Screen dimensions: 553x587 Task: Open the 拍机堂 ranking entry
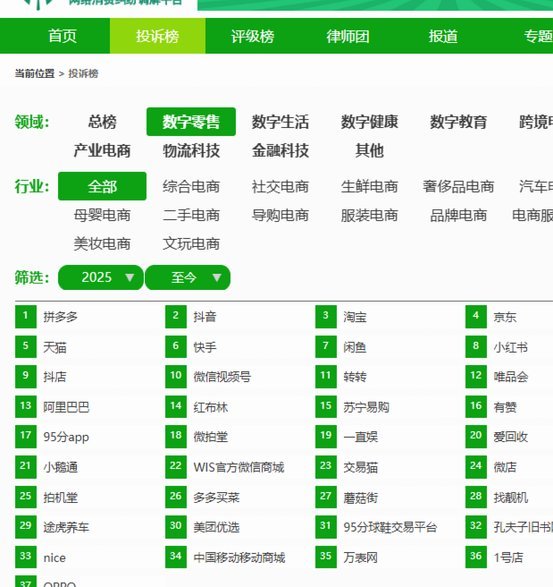coord(60,498)
